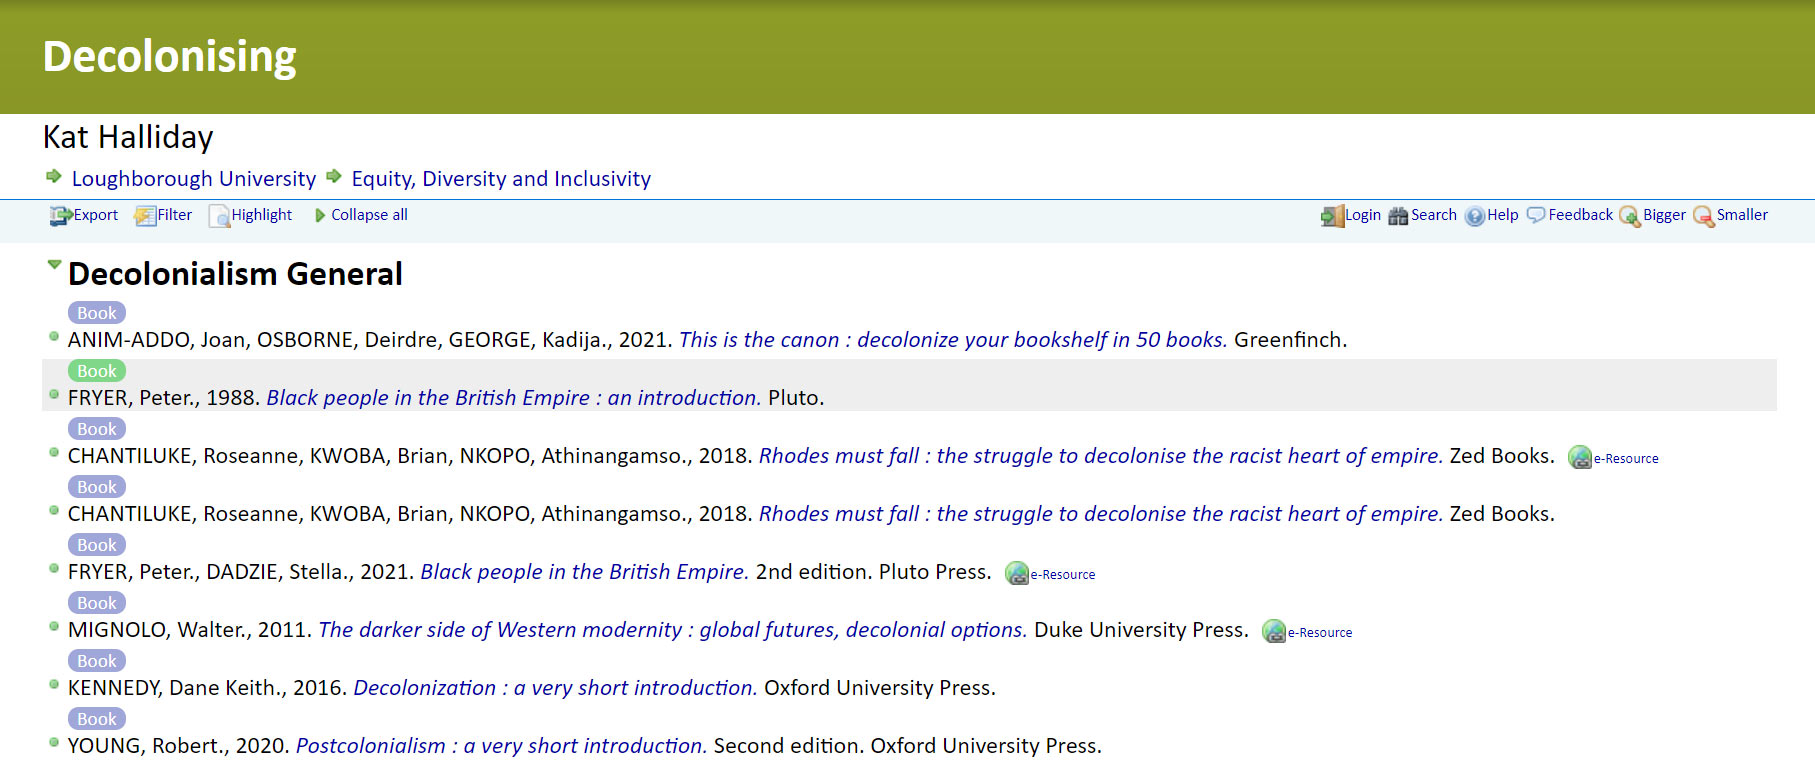
Task: Open "Decolonization : a very short introduction"
Action: (x=555, y=688)
